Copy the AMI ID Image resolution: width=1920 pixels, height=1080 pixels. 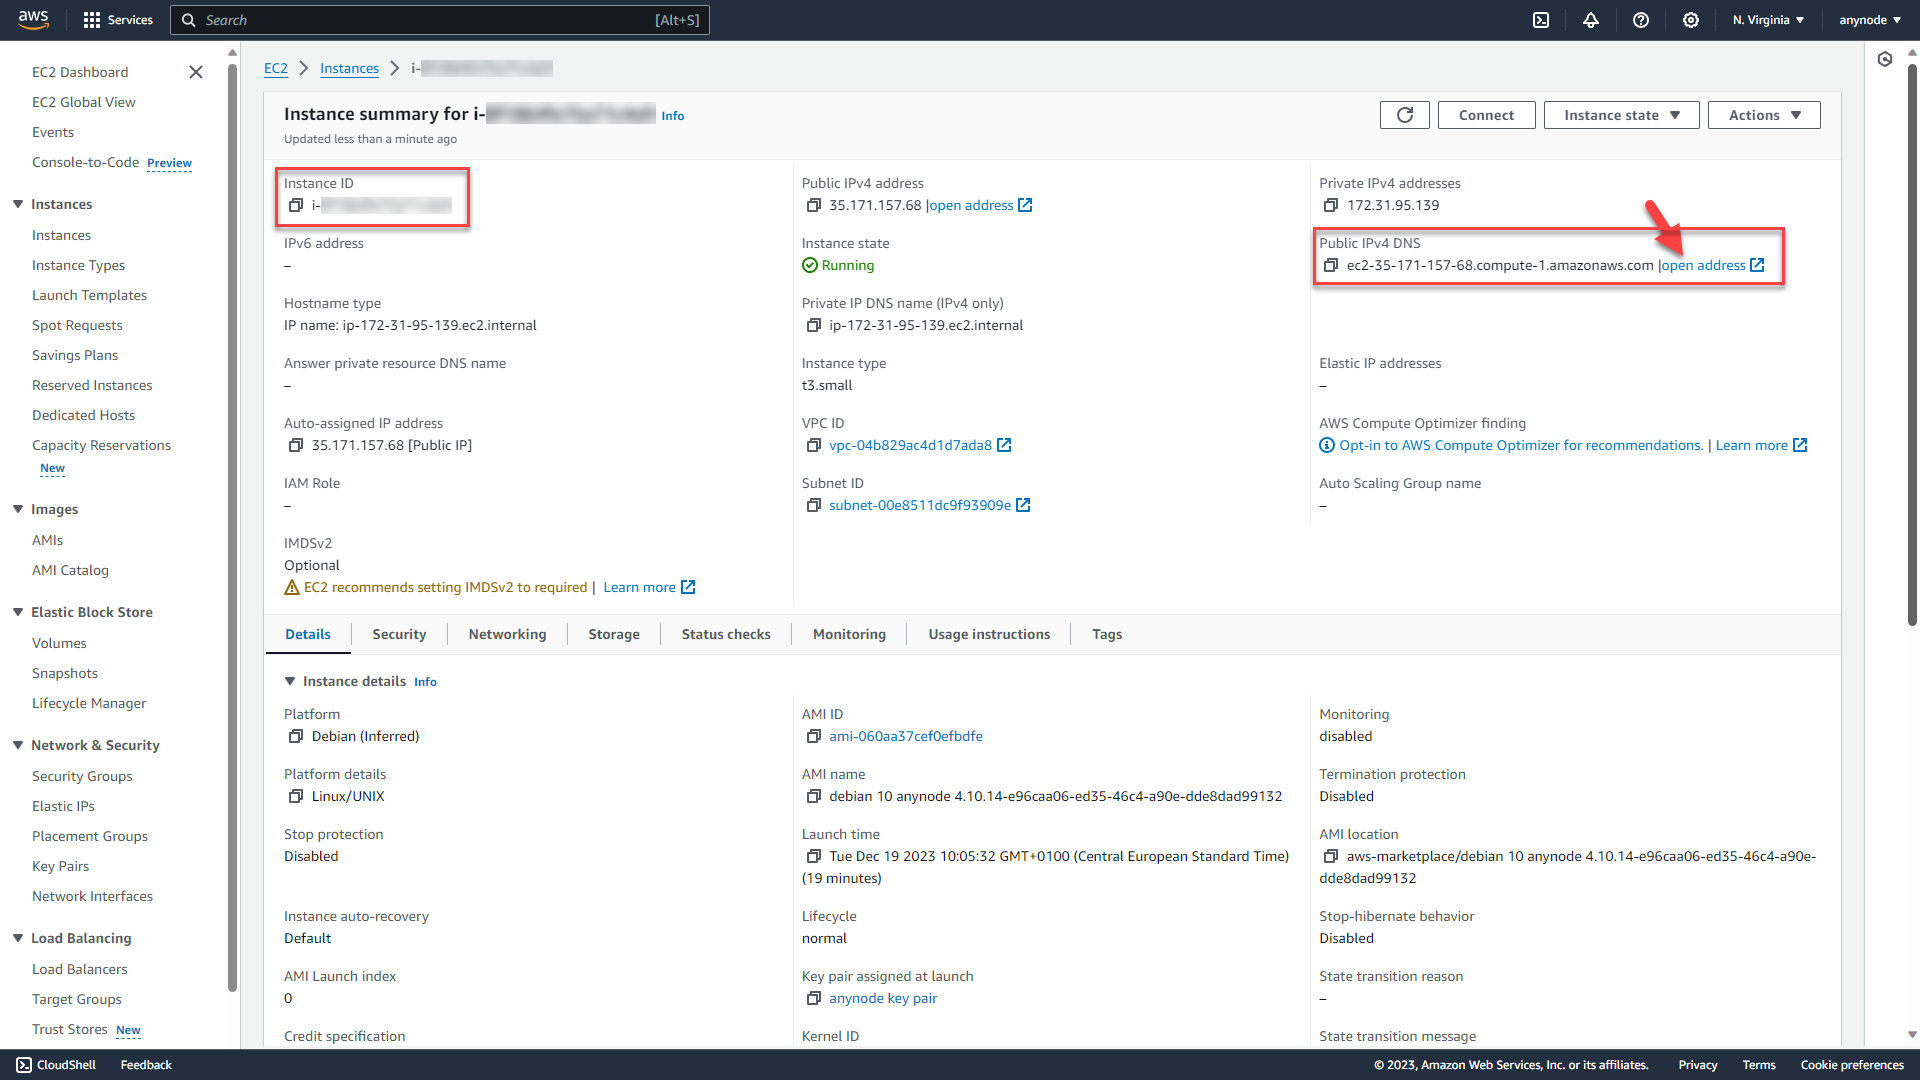click(814, 736)
